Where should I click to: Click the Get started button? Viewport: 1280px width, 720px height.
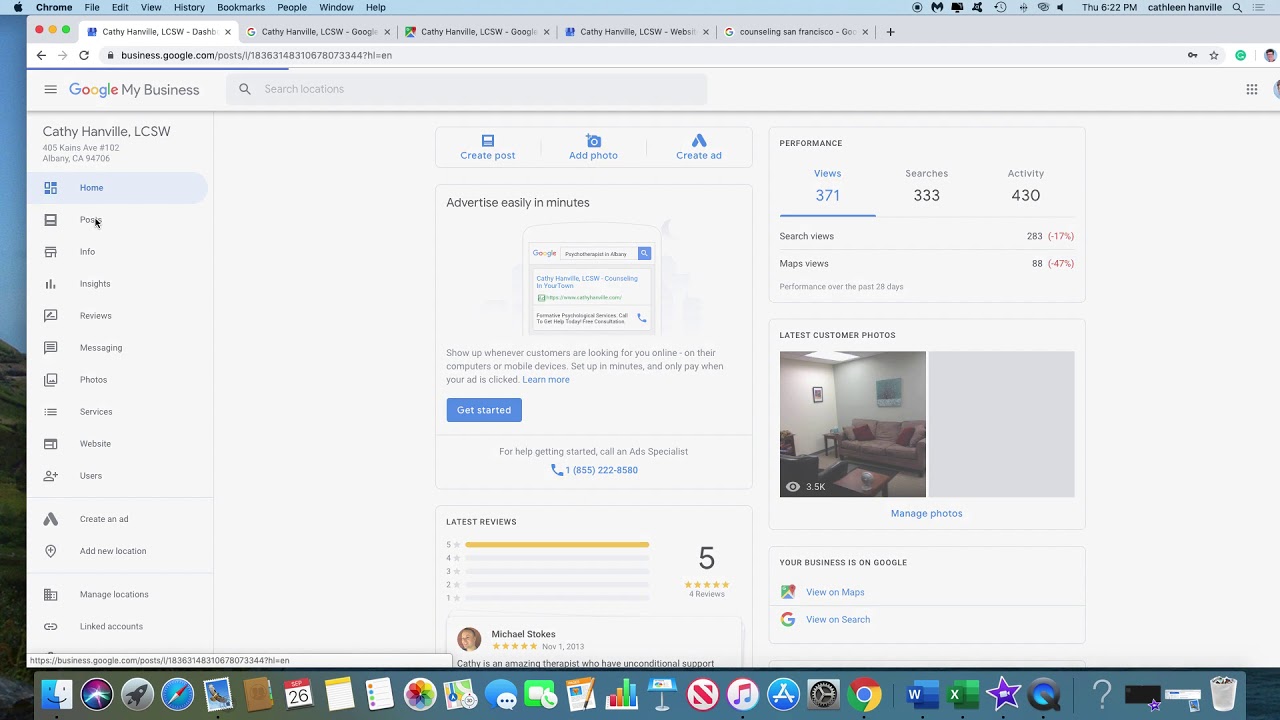click(x=484, y=410)
